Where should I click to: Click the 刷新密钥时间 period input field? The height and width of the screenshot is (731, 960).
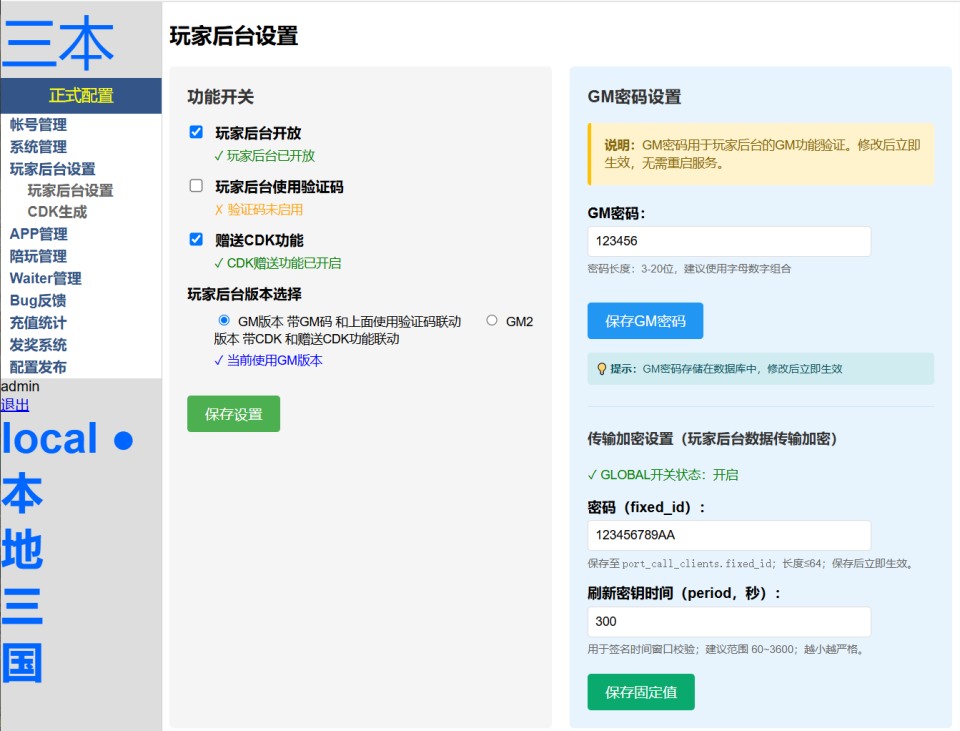pyautogui.click(x=729, y=621)
